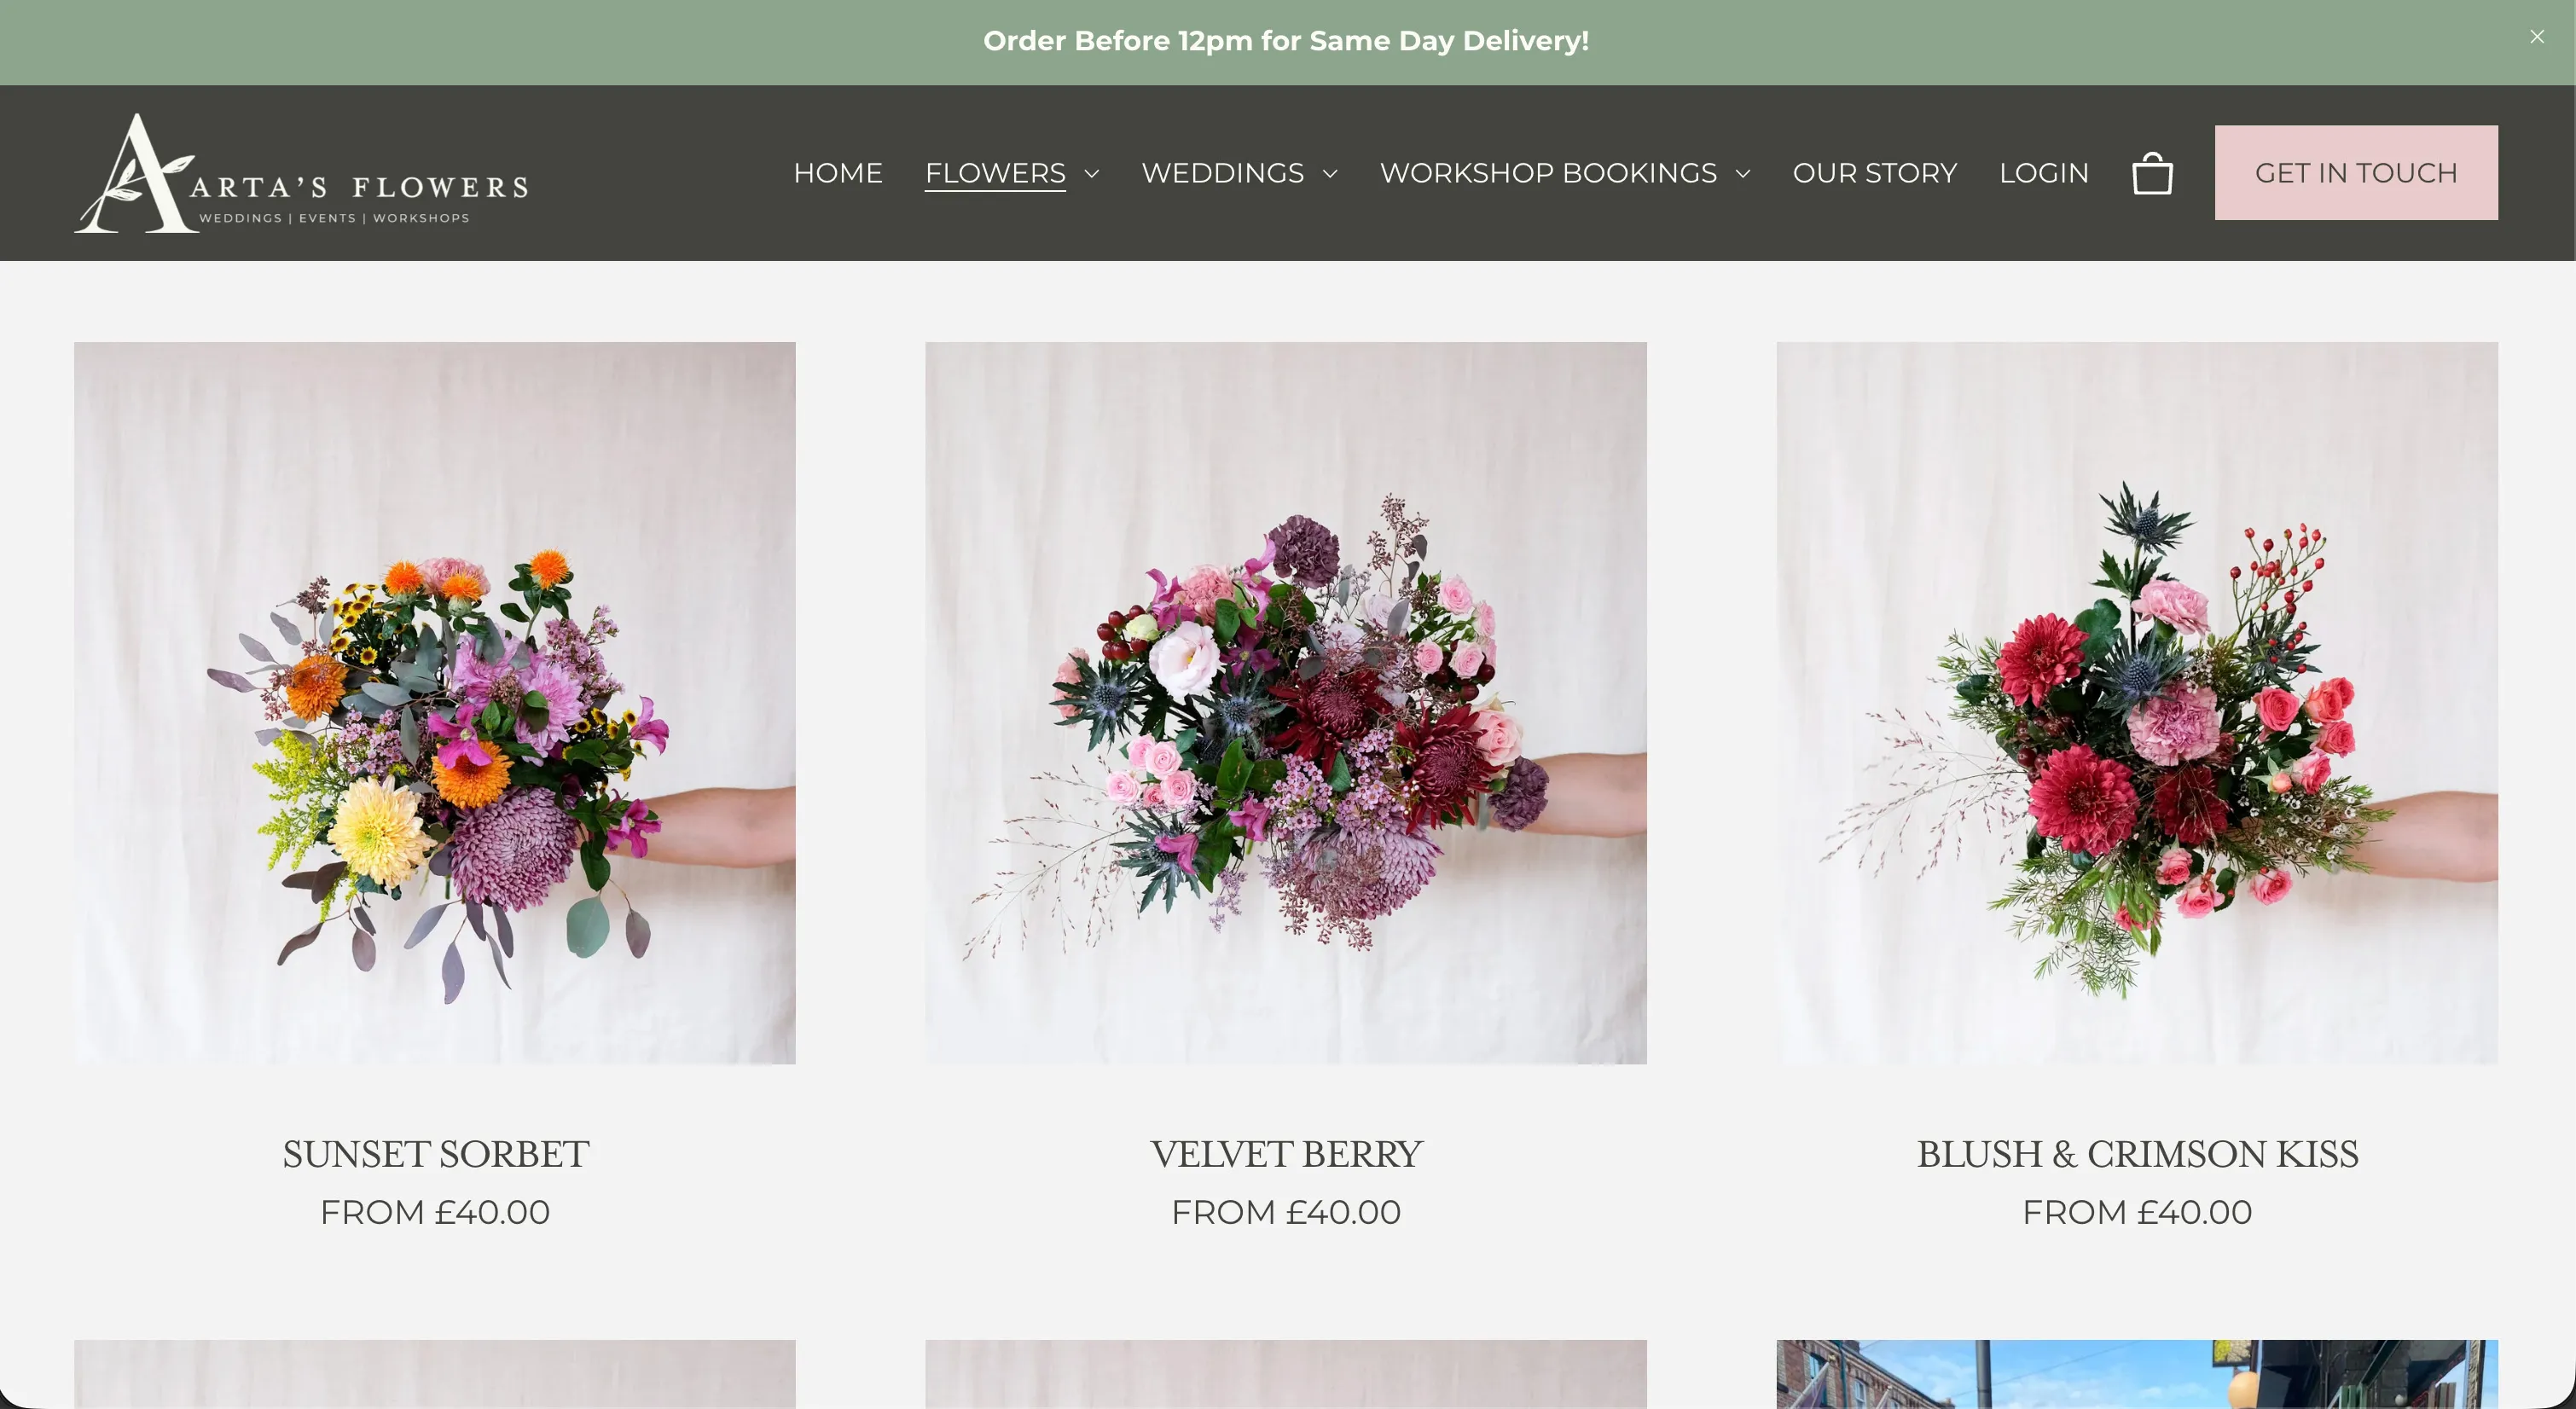Open the Sunset Sorbet bouquet image
The width and height of the screenshot is (2576, 1409).
click(435, 703)
